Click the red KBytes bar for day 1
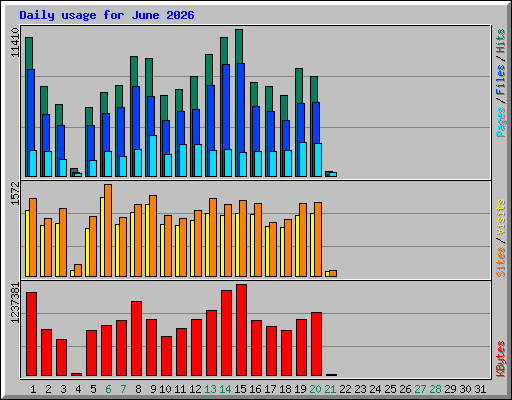The width and height of the screenshot is (512, 400). [x=31, y=334]
